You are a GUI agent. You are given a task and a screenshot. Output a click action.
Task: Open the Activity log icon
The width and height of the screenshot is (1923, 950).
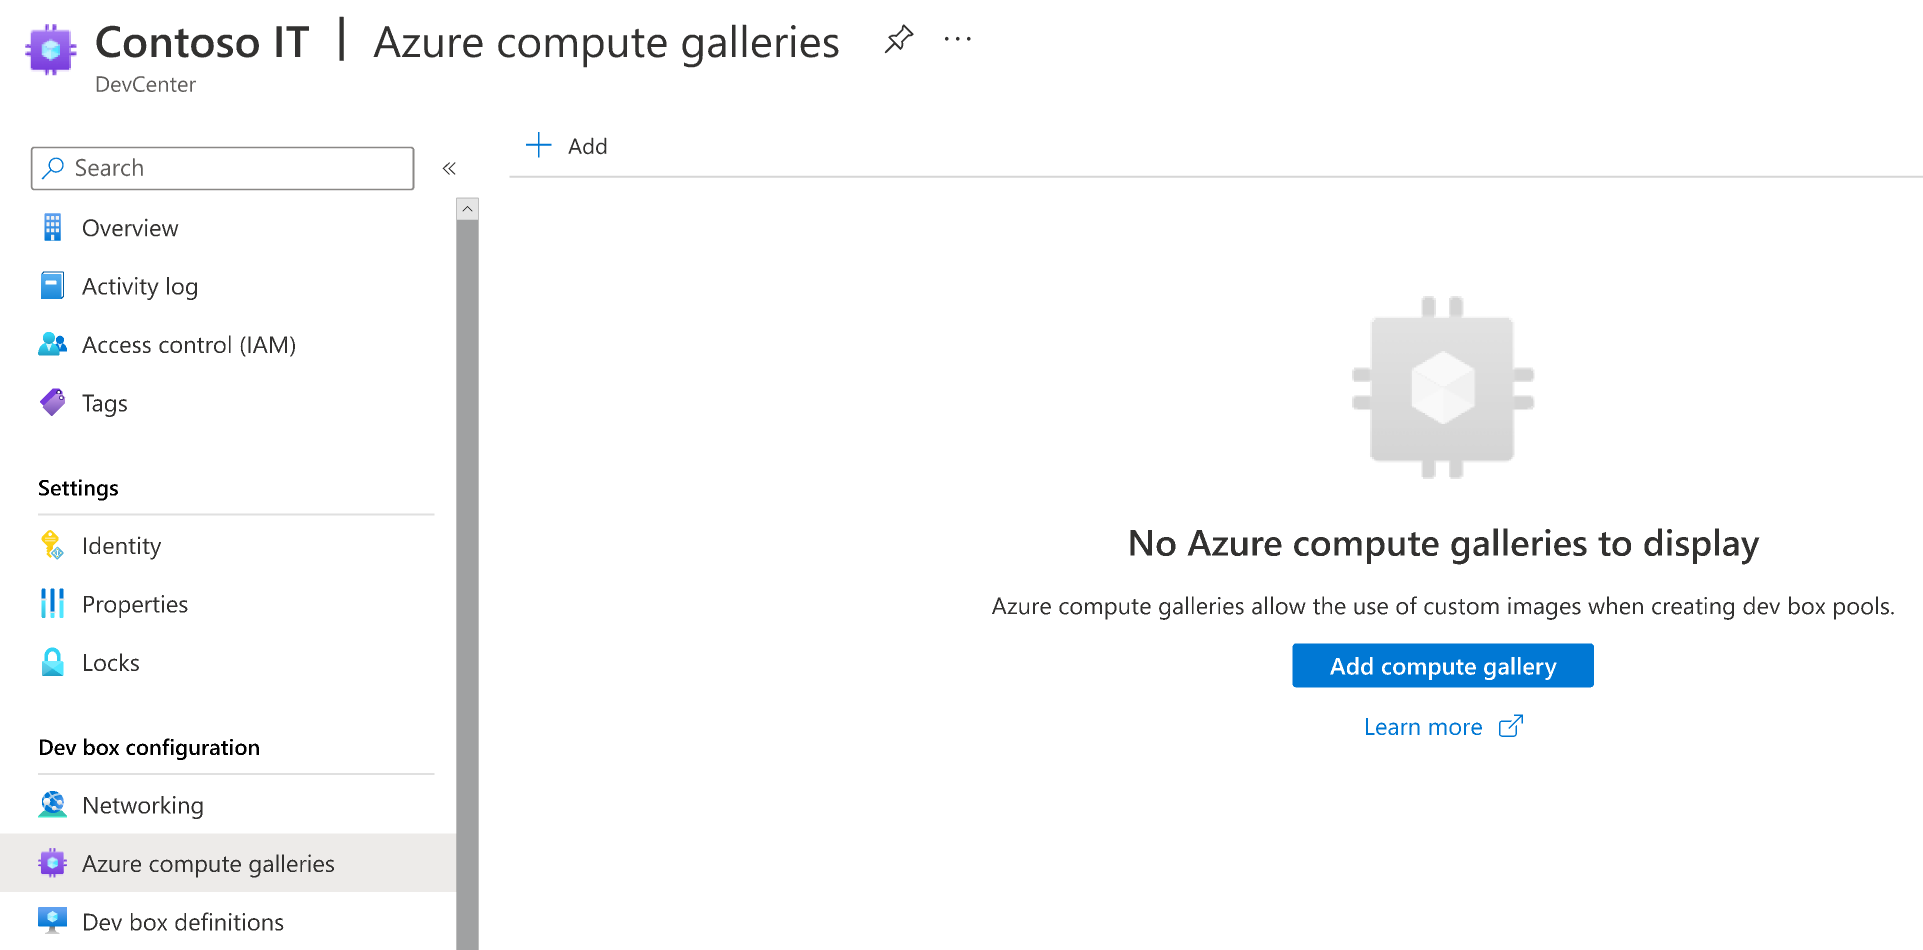(52, 285)
